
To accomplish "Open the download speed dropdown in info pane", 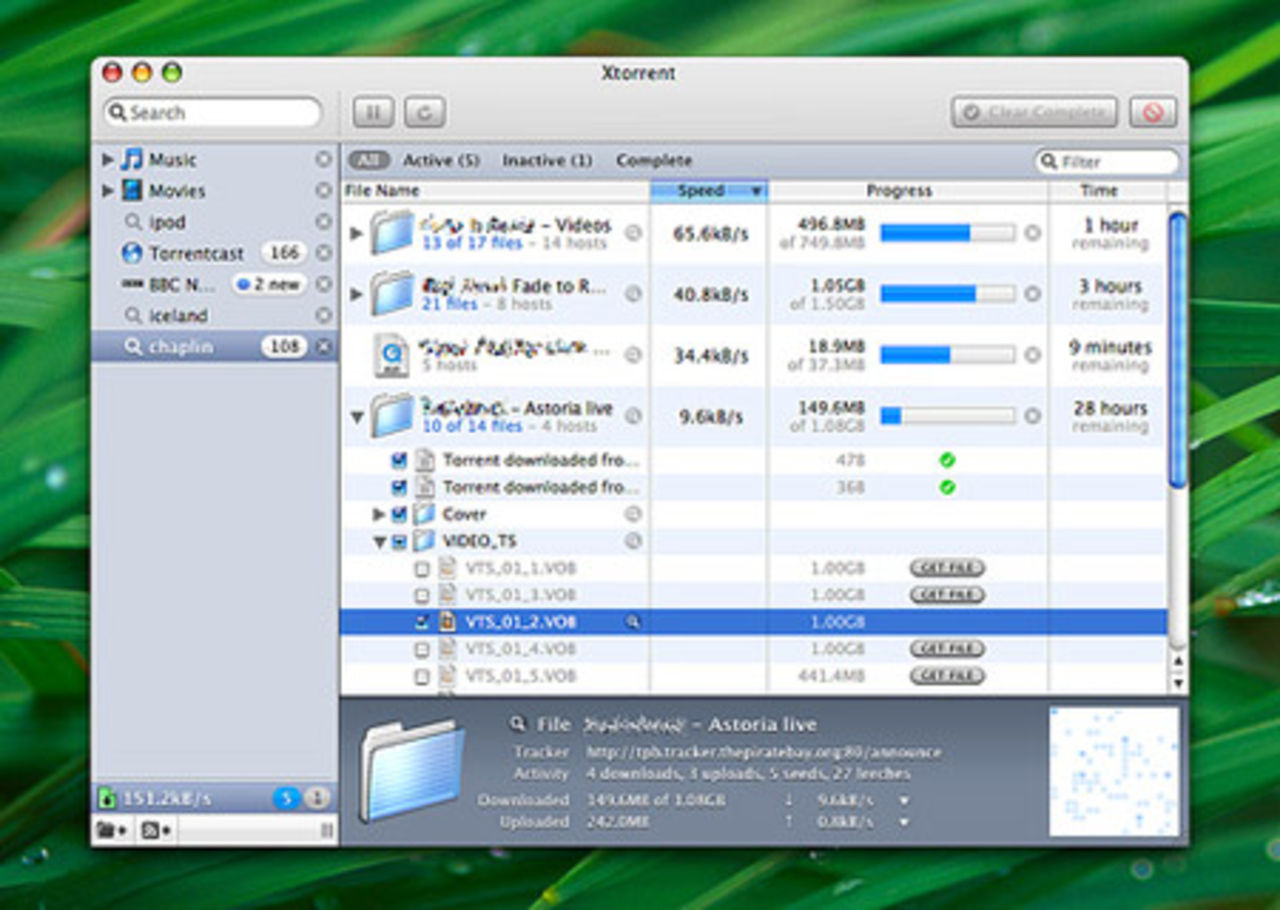I will [x=905, y=800].
